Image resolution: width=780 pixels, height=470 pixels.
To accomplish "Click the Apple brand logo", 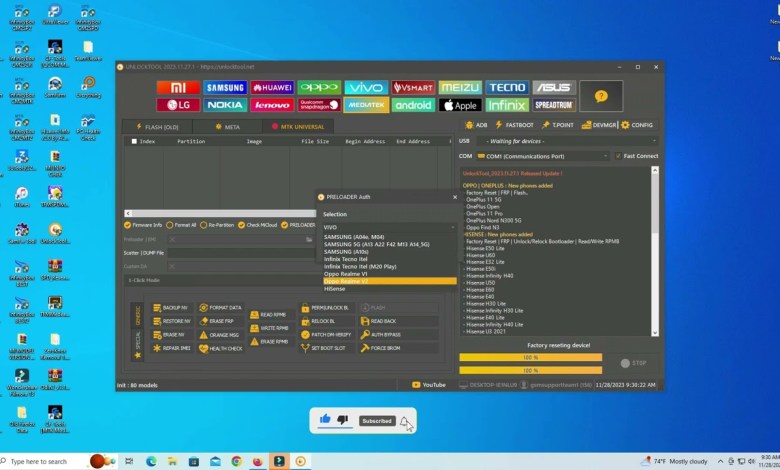I will 460,105.
